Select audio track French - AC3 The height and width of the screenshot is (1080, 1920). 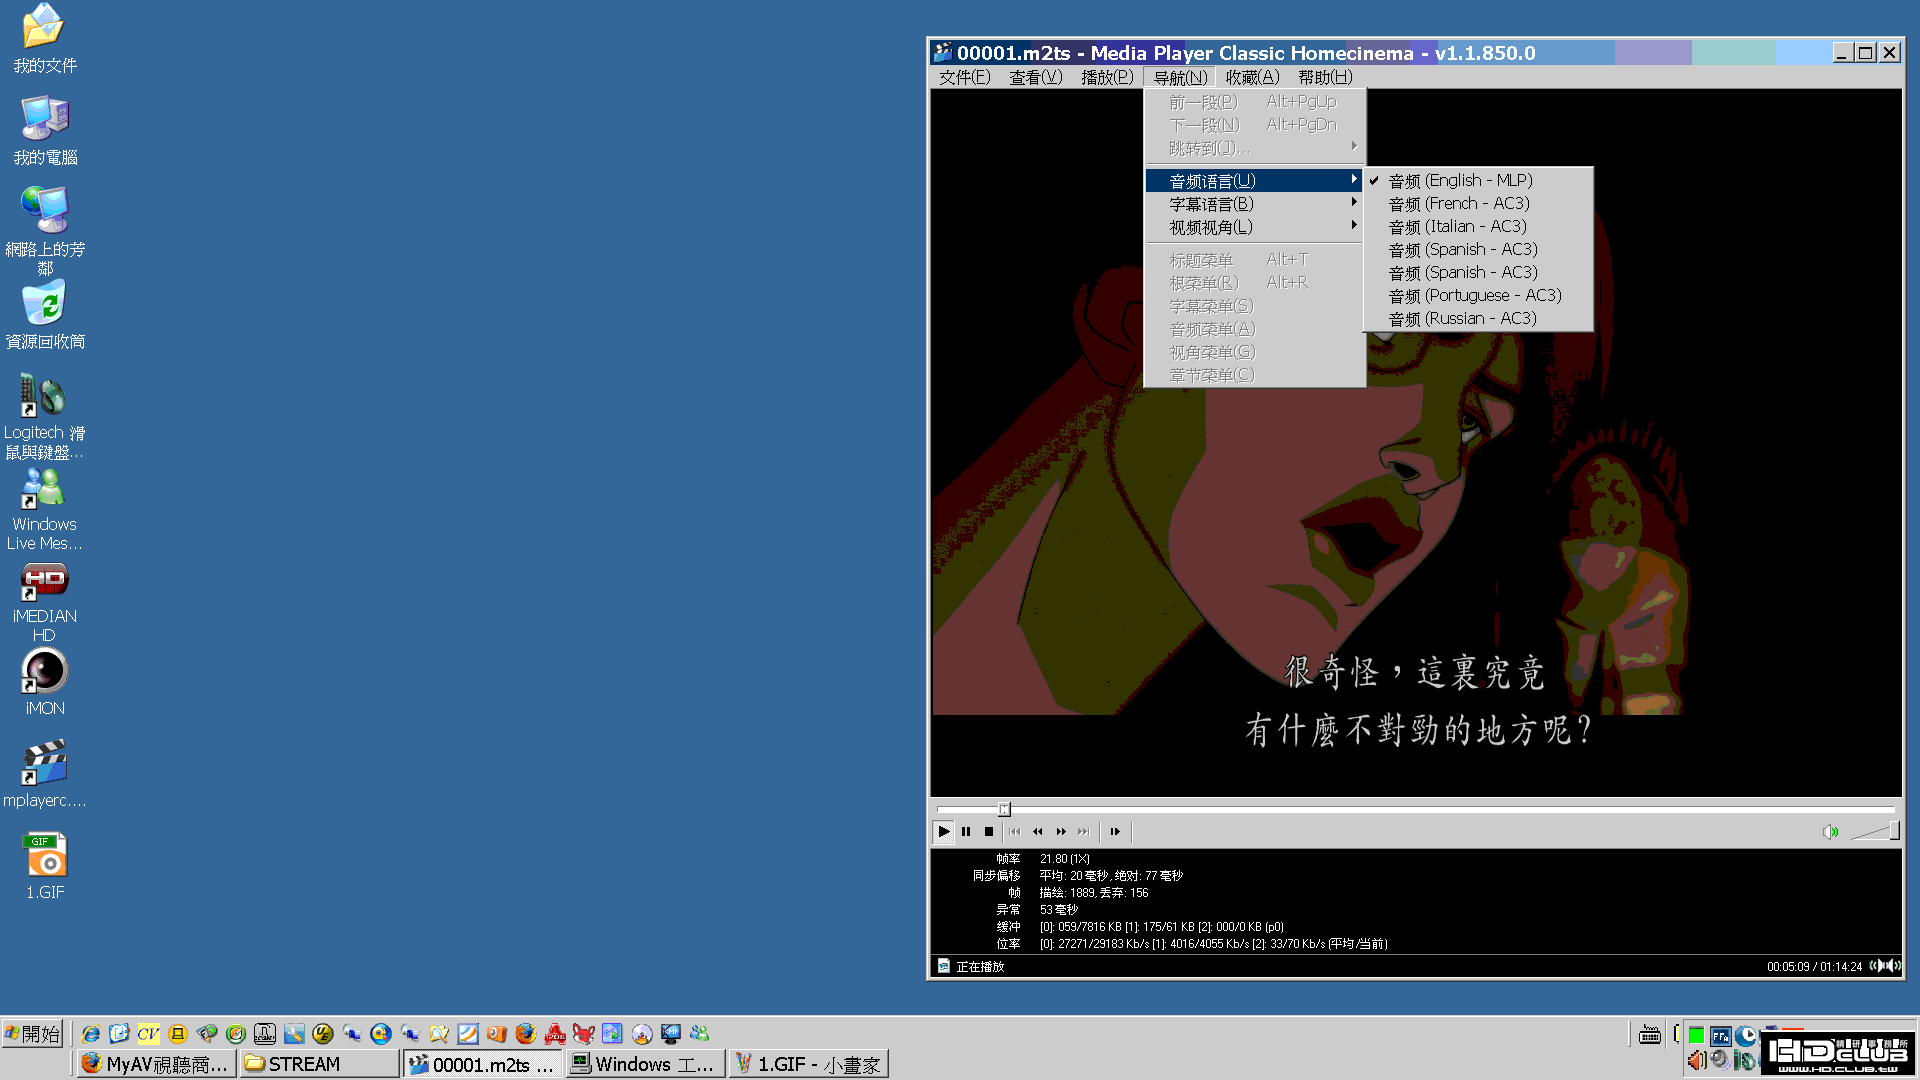tap(1478, 203)
